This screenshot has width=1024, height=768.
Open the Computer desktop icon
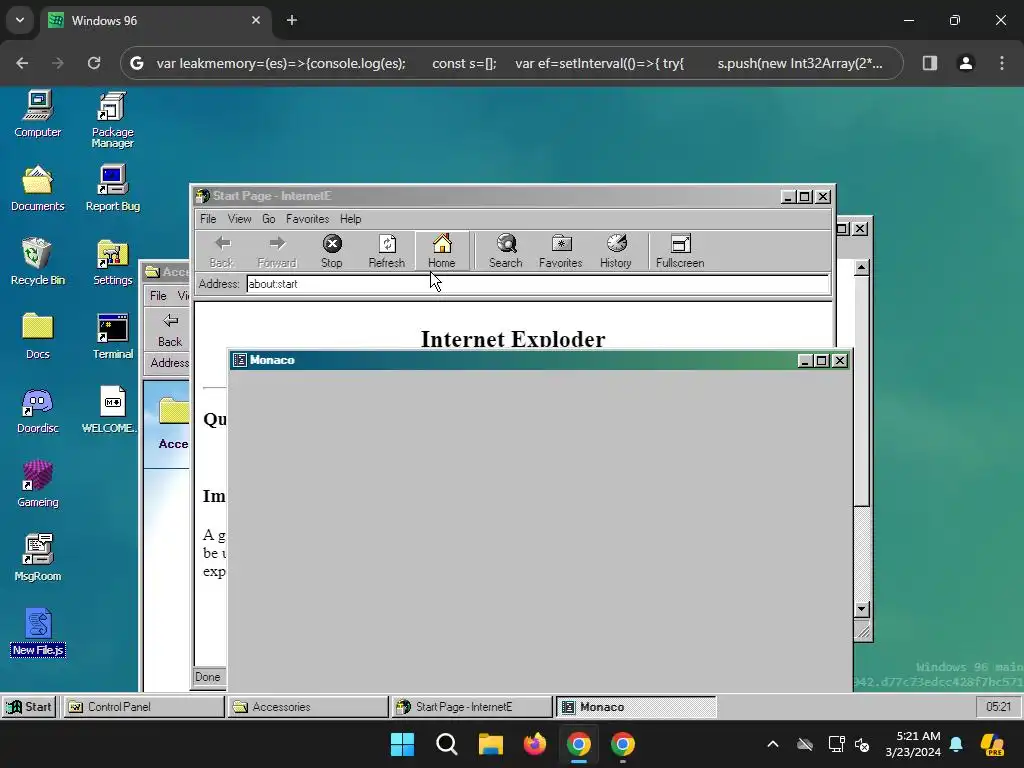coord(37,114)
